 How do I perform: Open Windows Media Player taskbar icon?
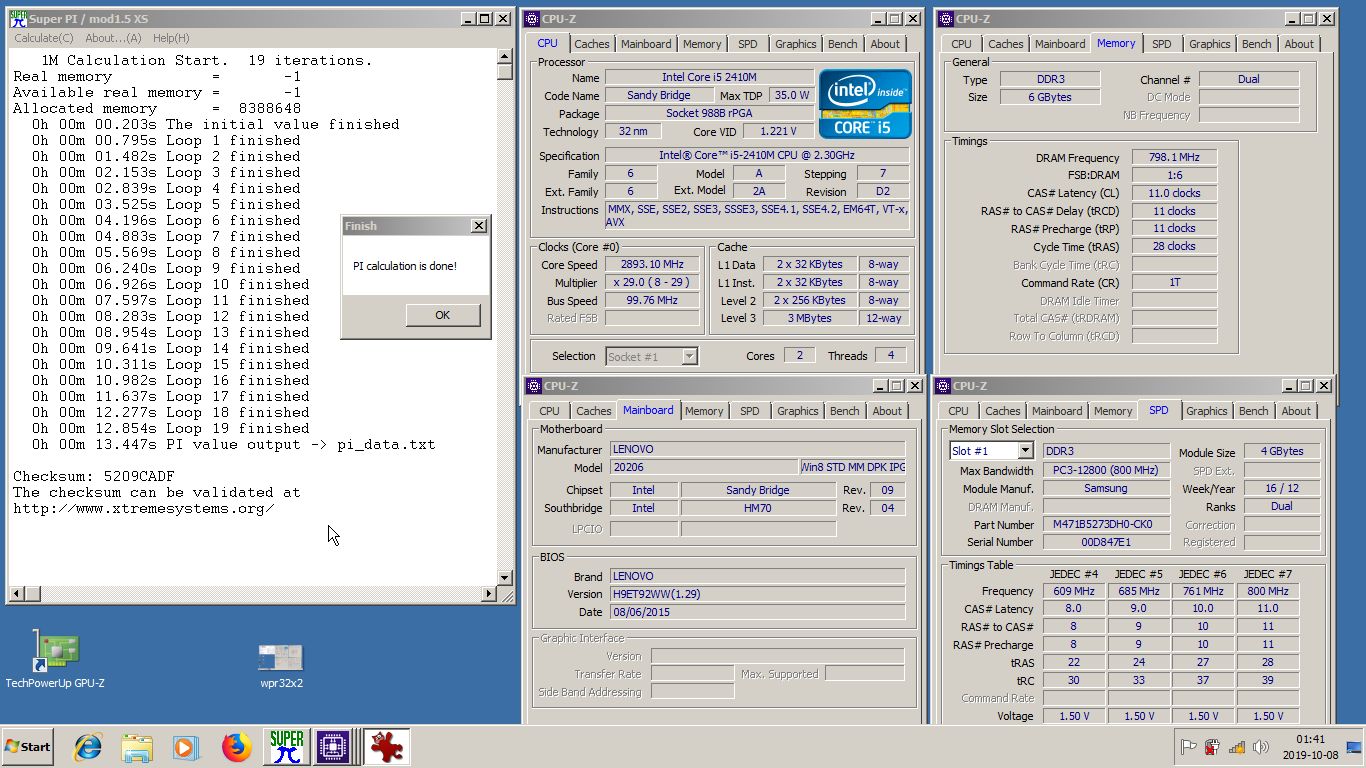coord(186,747)
